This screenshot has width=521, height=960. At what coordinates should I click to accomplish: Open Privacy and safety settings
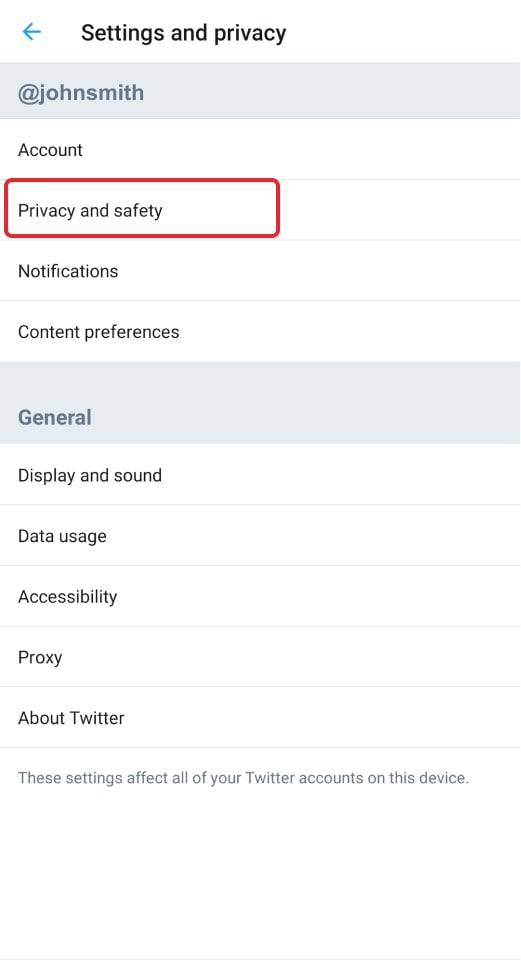tap(260, 210)
